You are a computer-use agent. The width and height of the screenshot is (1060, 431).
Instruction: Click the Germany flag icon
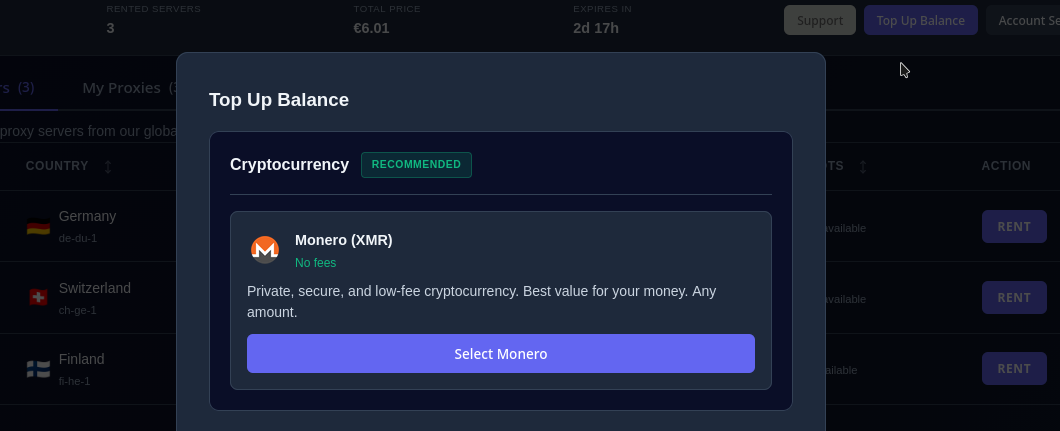point(38,227)
